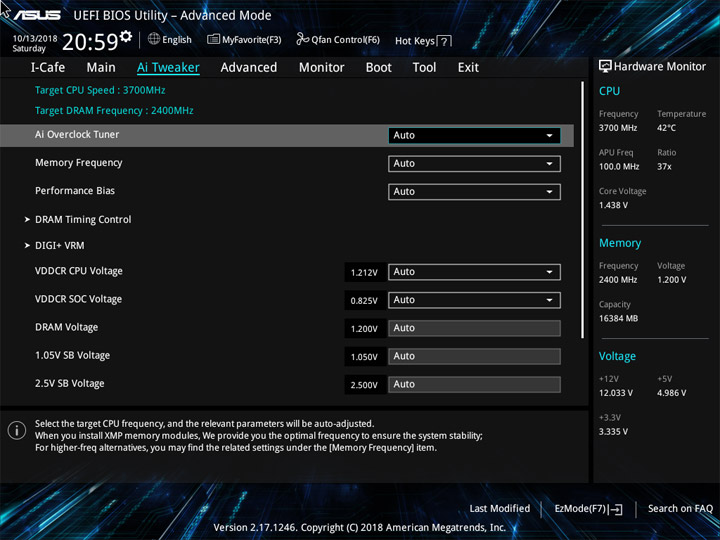Click the 10/13/2018 Saturday date
This screenshot has width=720, height=540.
point(35,43)
